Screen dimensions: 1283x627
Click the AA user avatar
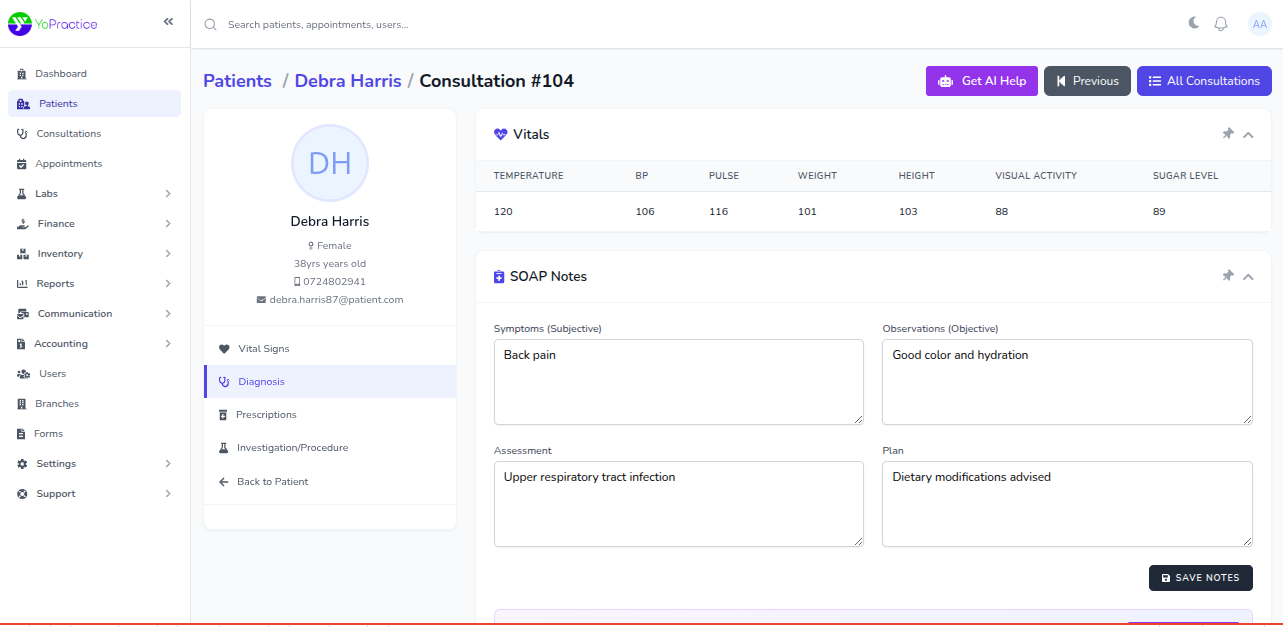(x=1259, y=24)
